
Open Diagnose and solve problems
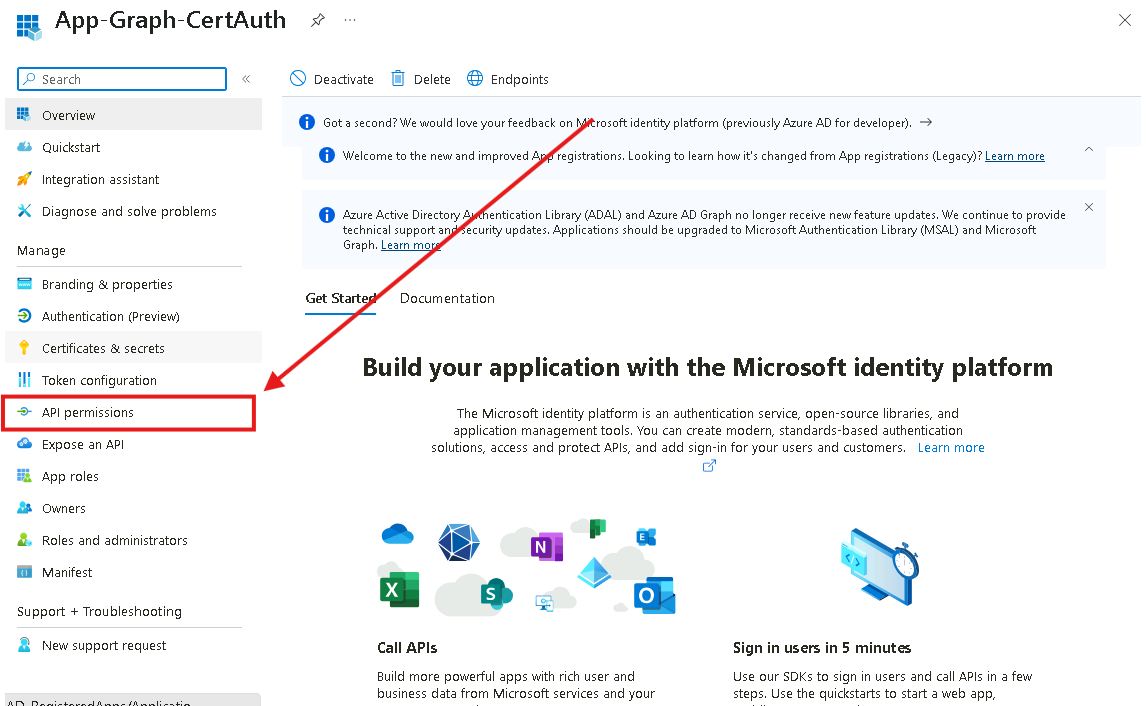(133, 211)
